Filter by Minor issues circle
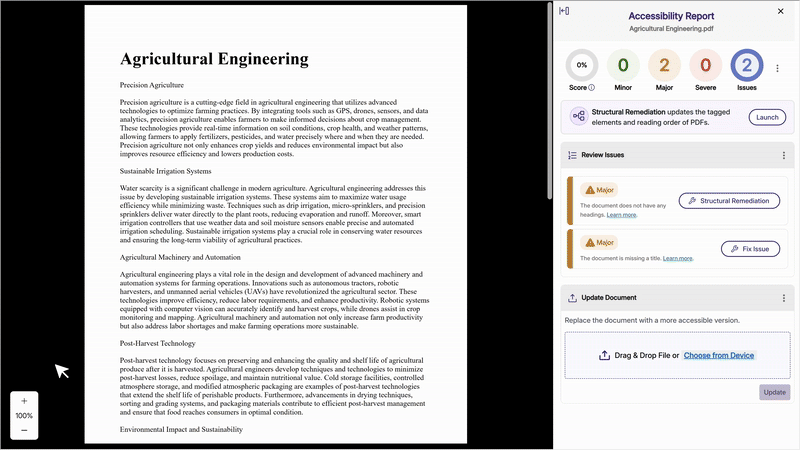This screenshot has width=800, height=450. (623, 65)
